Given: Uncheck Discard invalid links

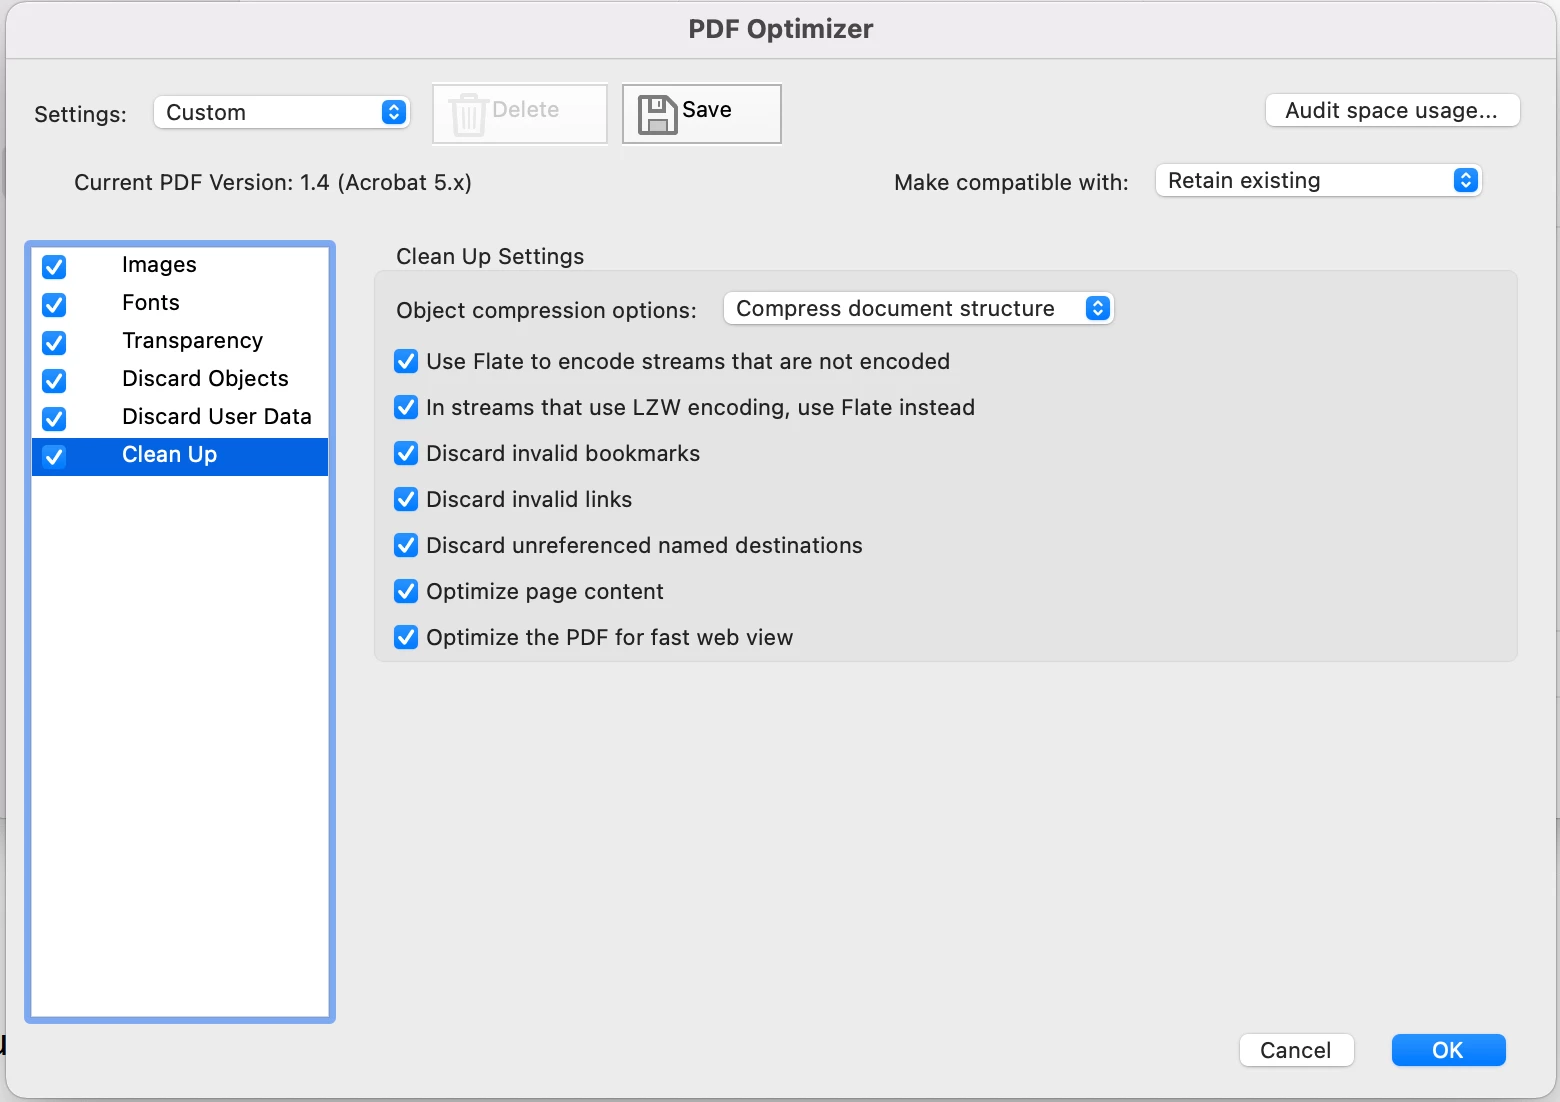Looking at the screenshot, I should (x=406, y=499).
